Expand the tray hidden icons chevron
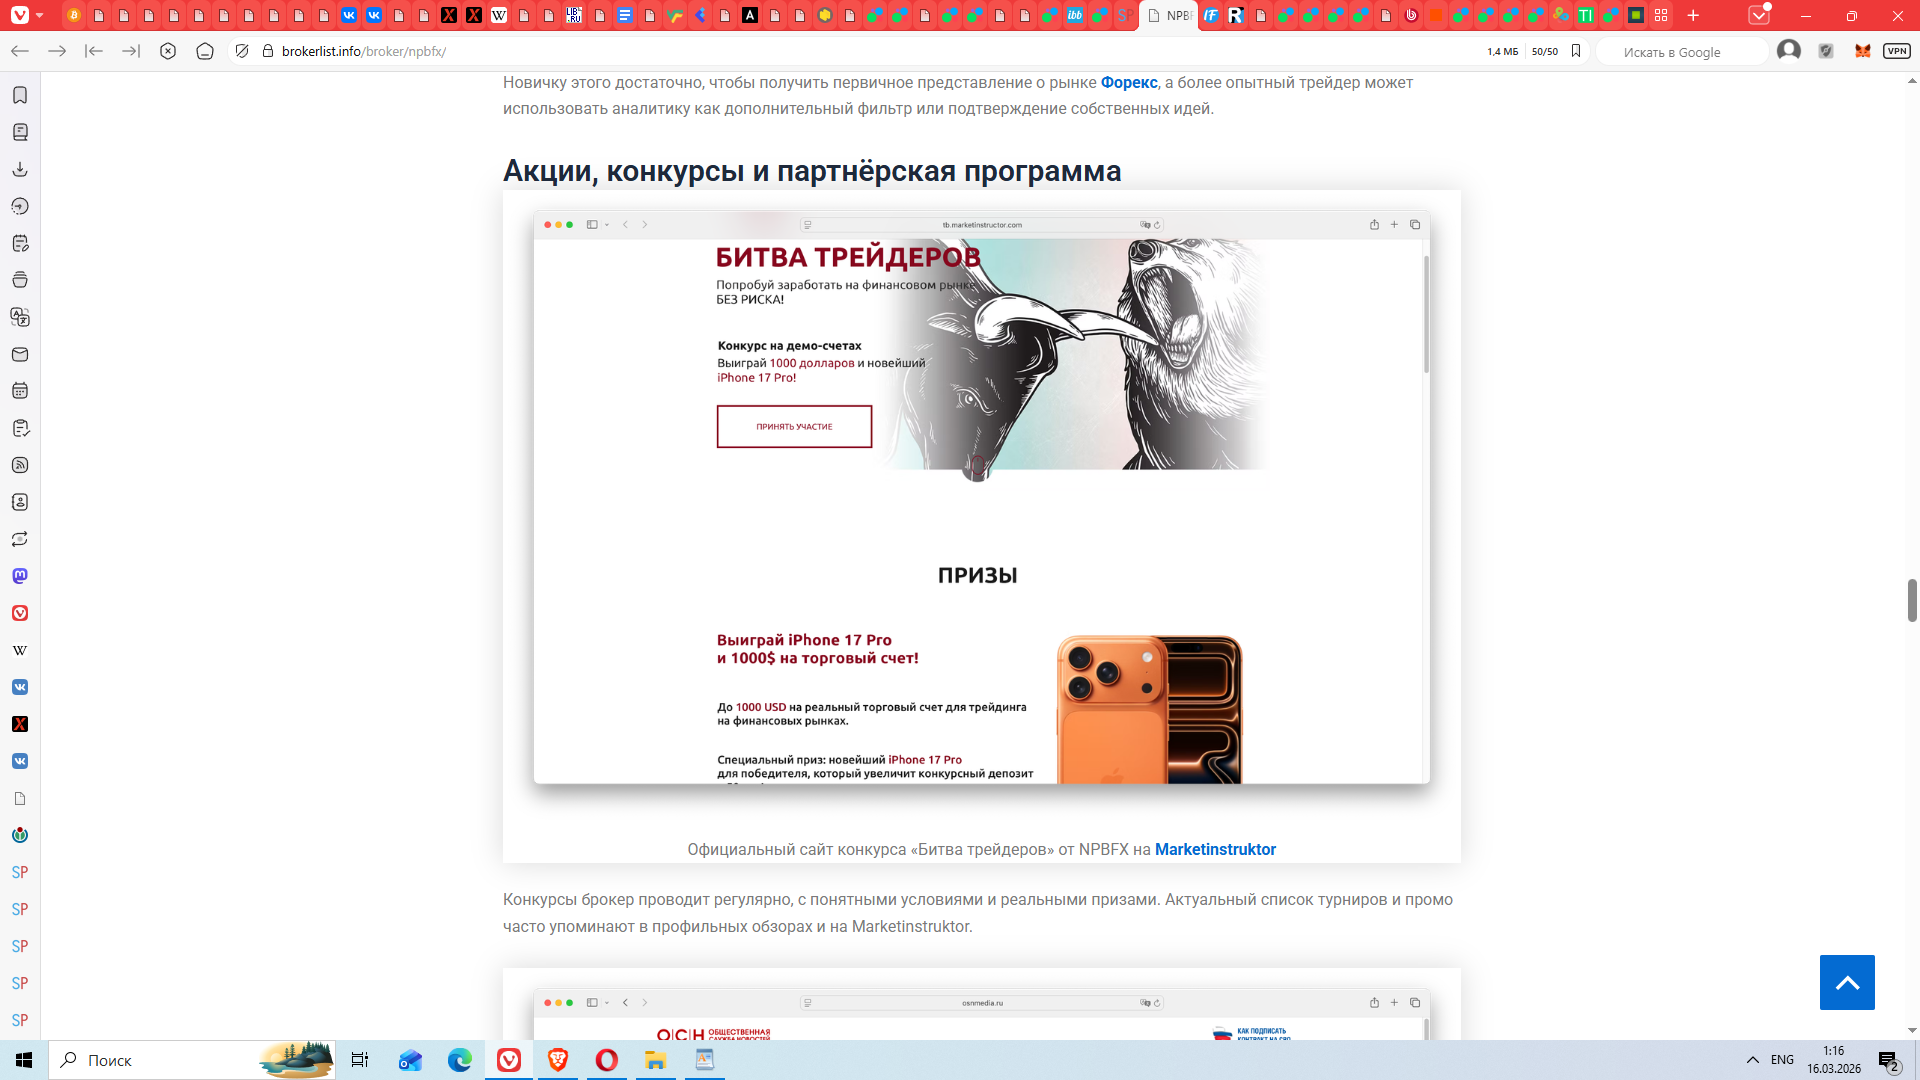 click(x=1752, y=1060)
